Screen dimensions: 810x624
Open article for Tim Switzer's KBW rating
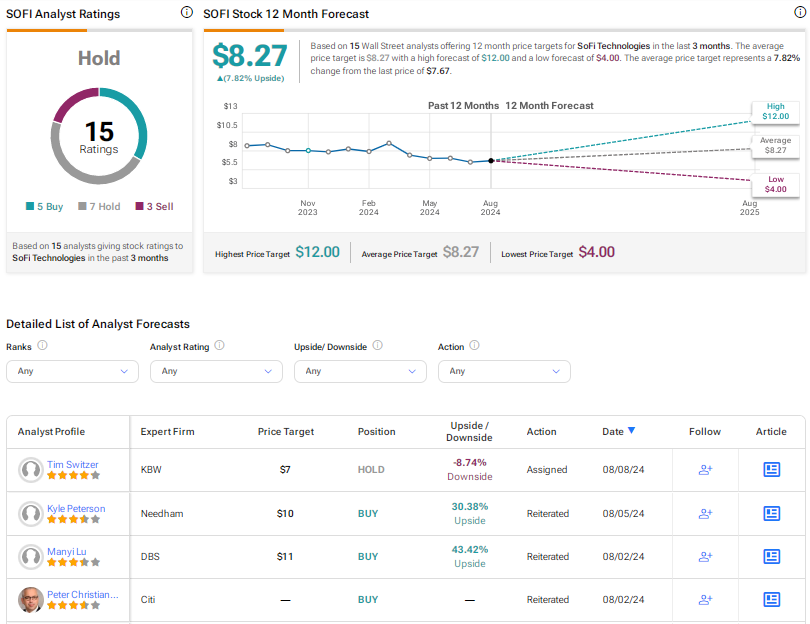click(771, 470)
